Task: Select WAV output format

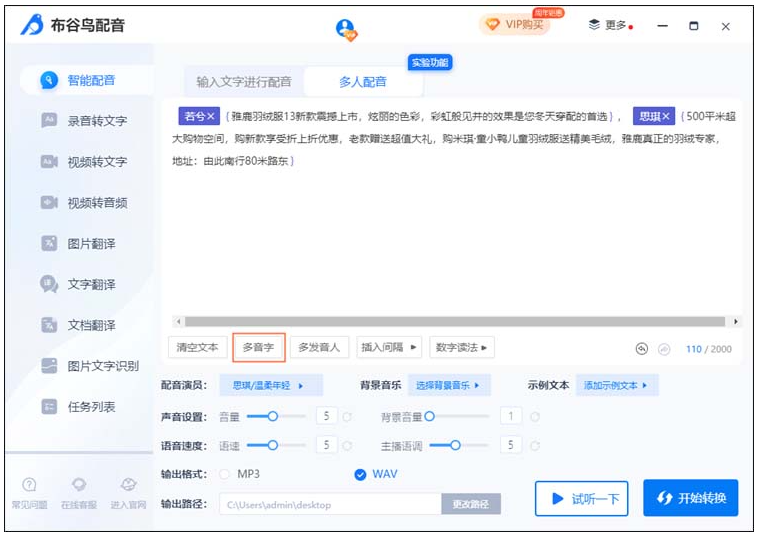Action: 360,474
